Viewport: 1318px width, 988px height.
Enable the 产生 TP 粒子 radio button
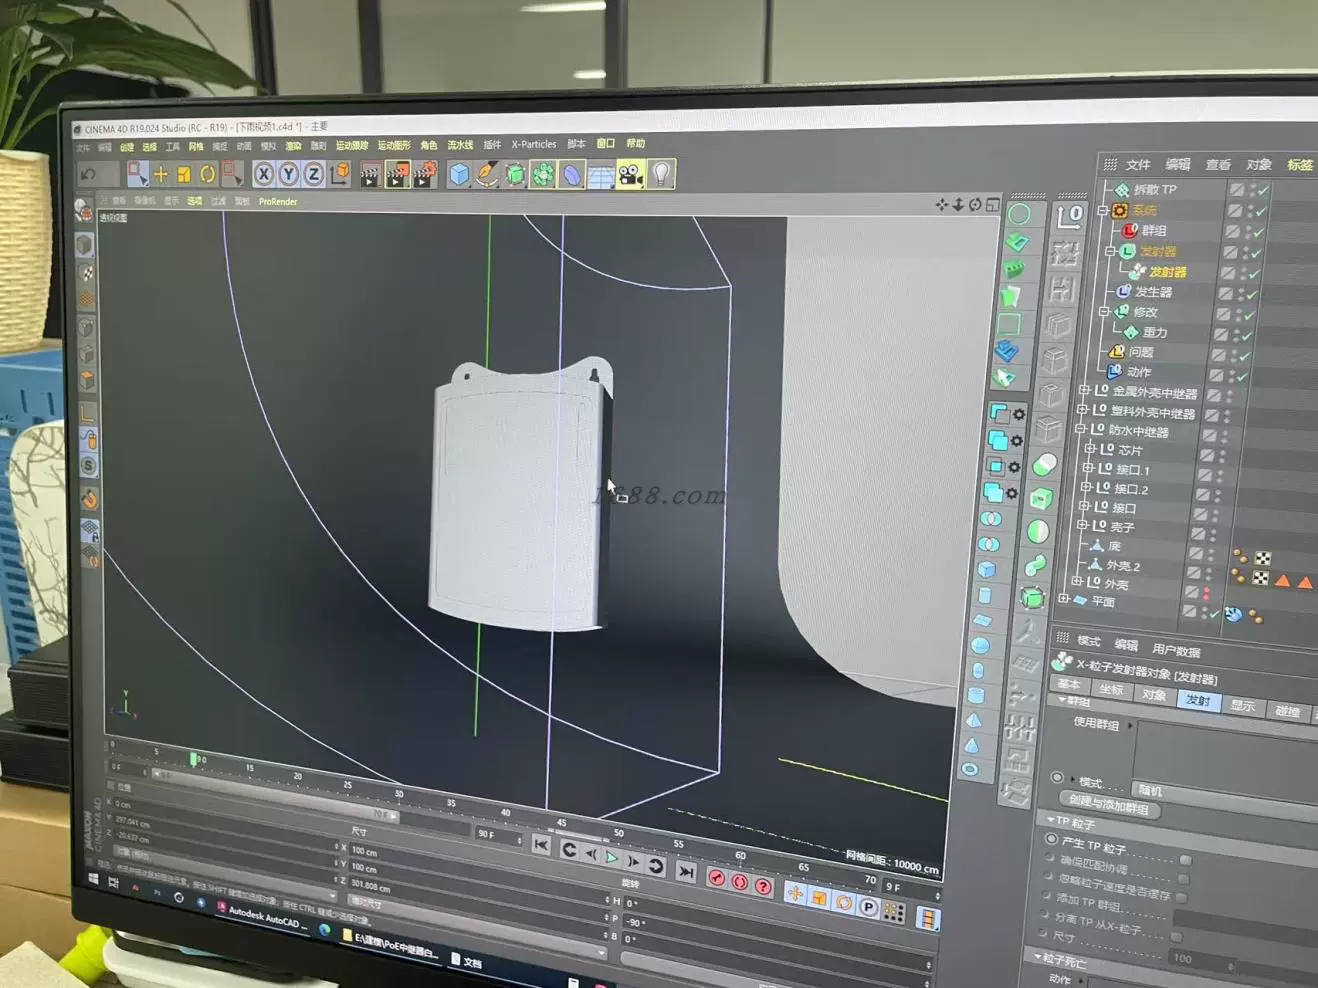1051,839
